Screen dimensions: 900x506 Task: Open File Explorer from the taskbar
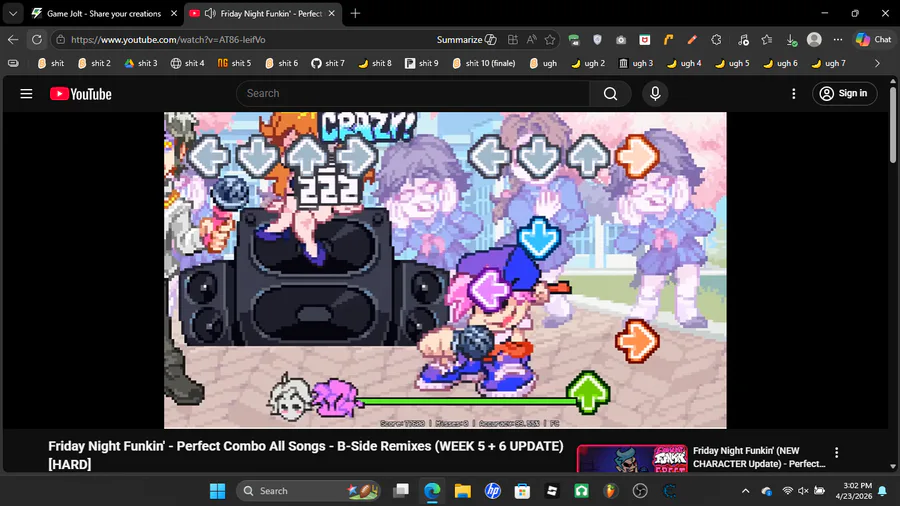pyautogui.click(x=463, y=491)
